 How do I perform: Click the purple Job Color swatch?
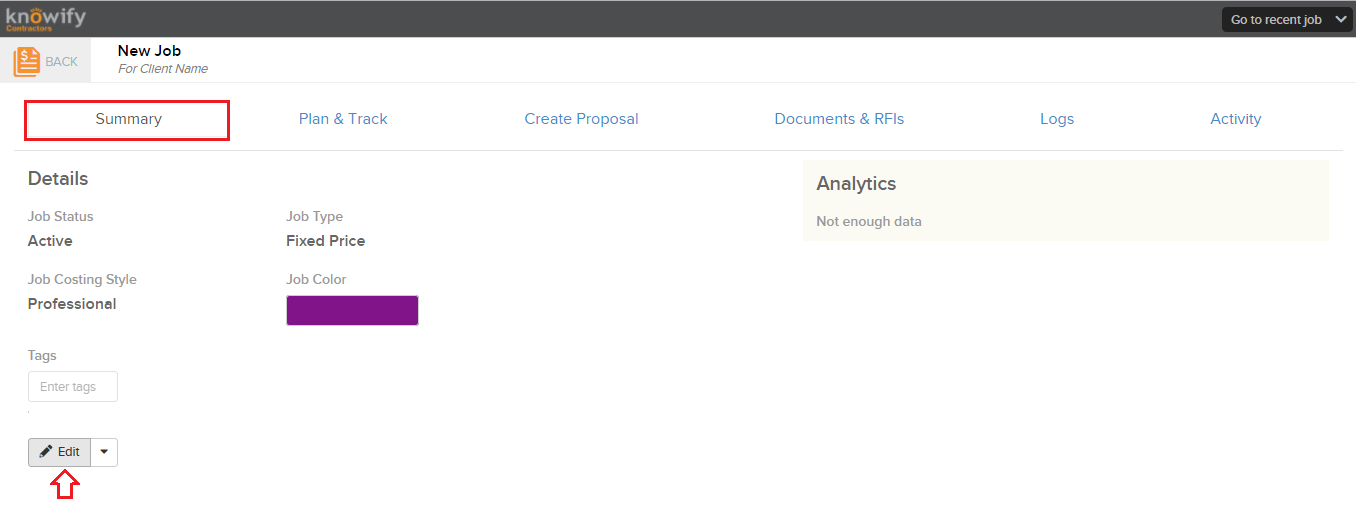coord(352,310)
